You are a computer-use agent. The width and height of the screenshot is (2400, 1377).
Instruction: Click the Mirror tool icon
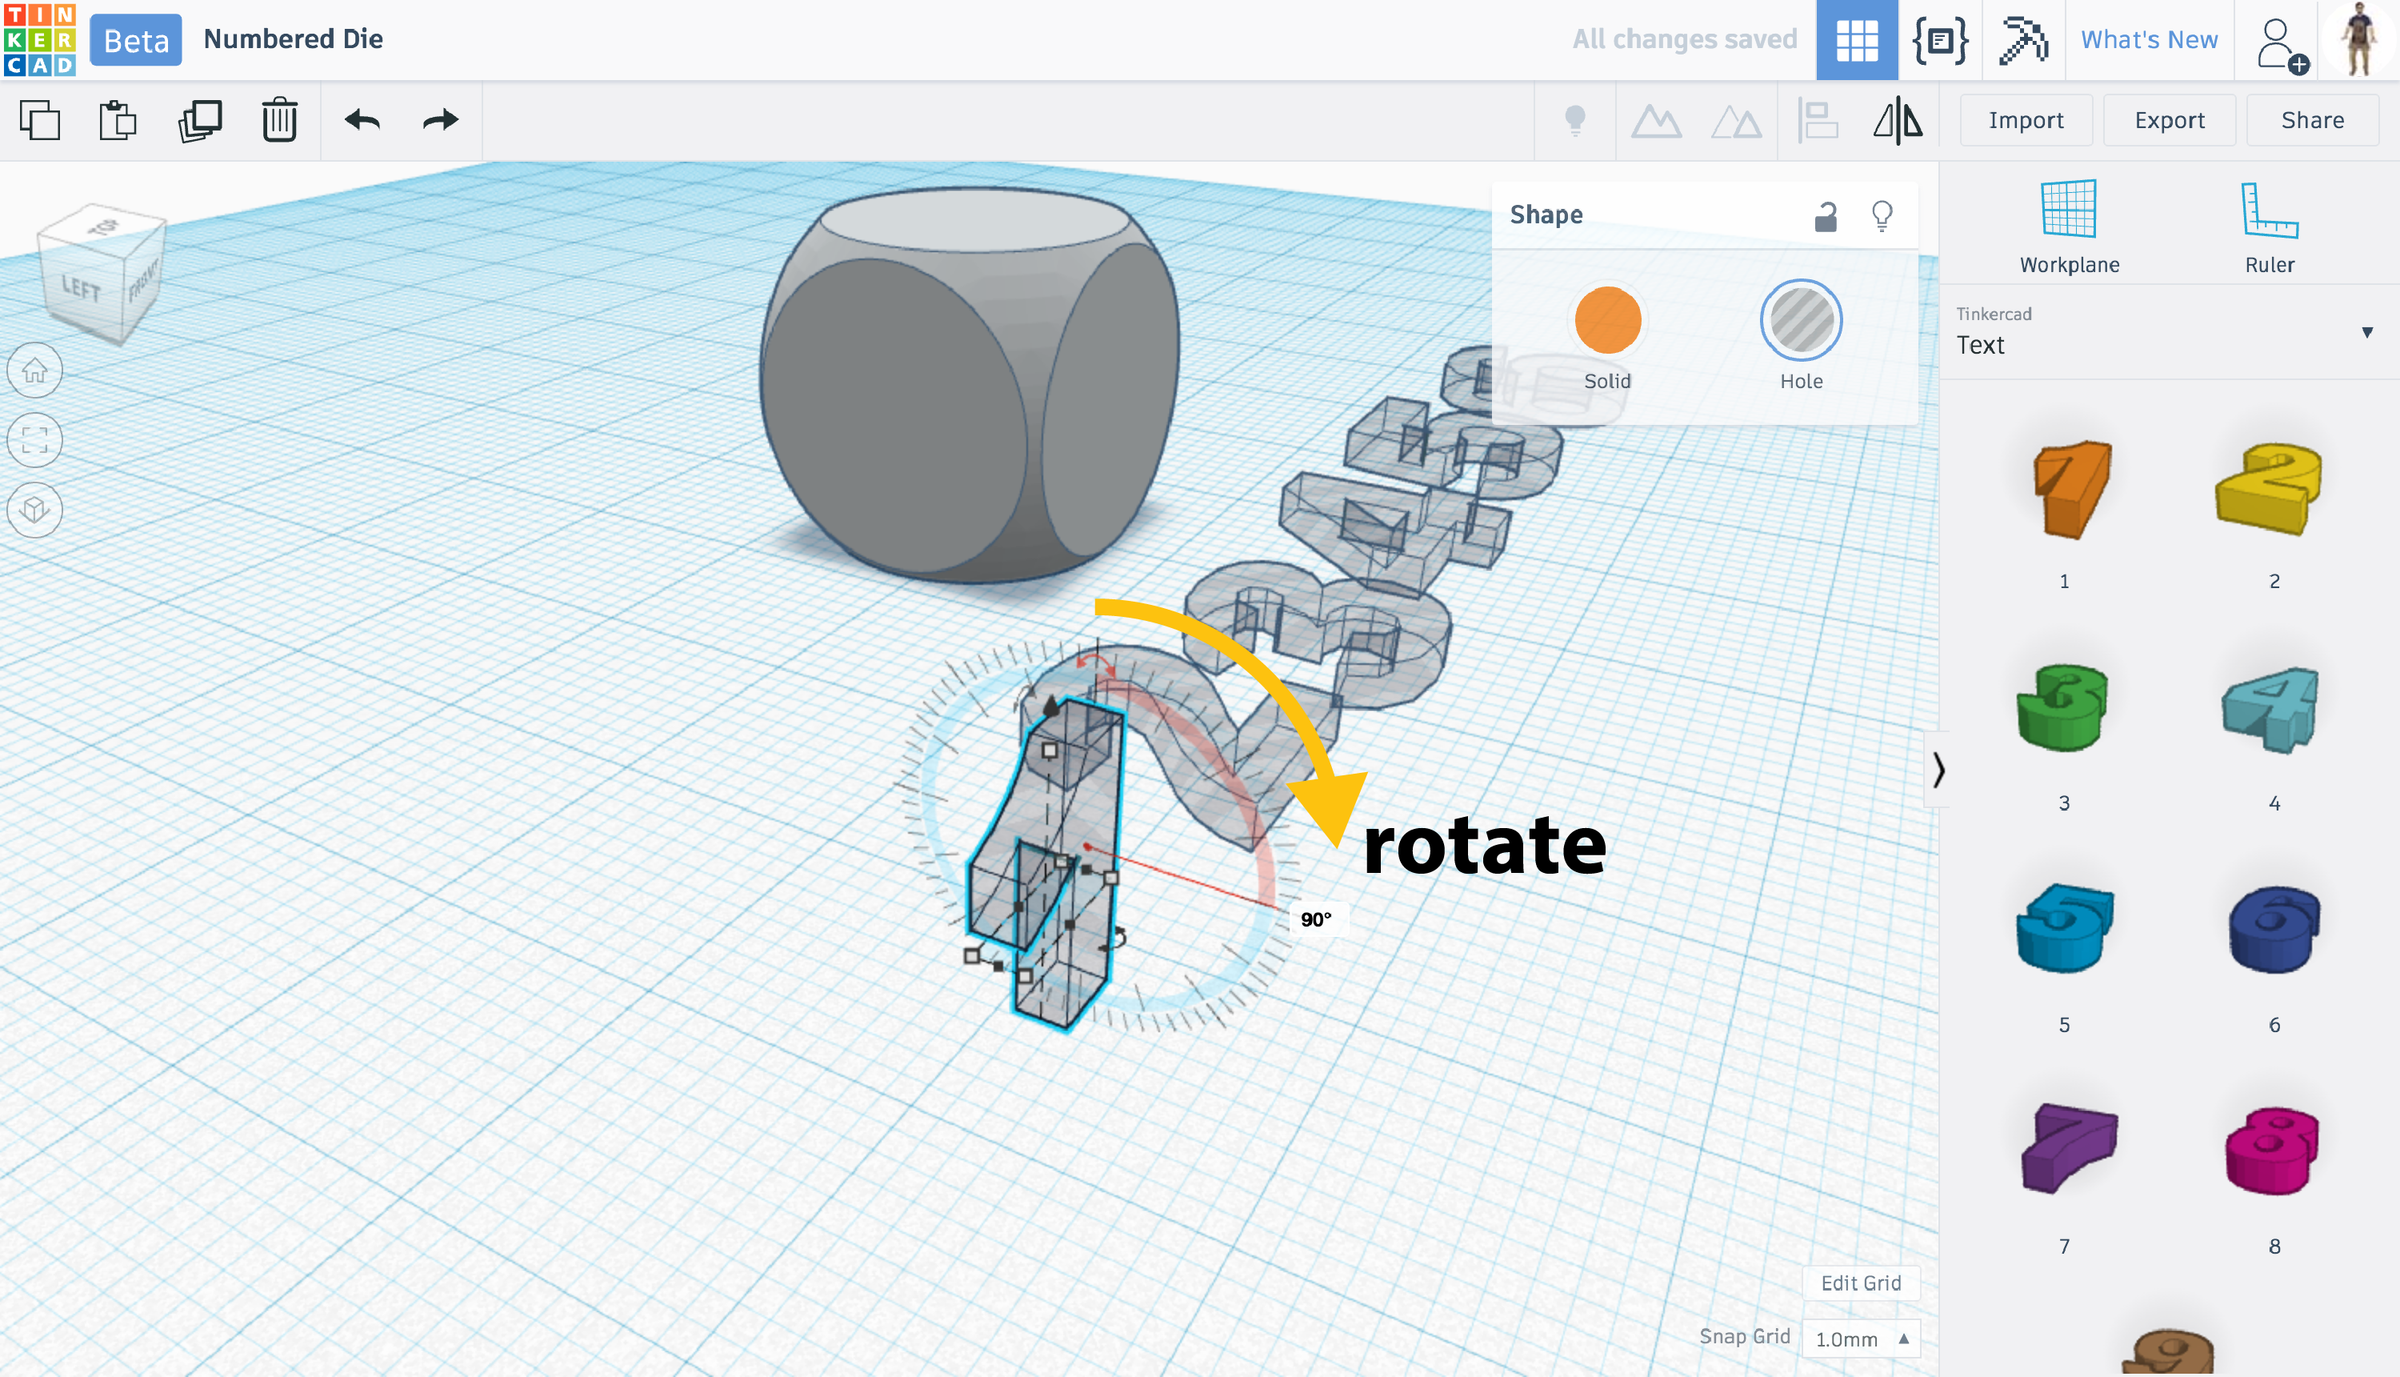coord(1897,121)
